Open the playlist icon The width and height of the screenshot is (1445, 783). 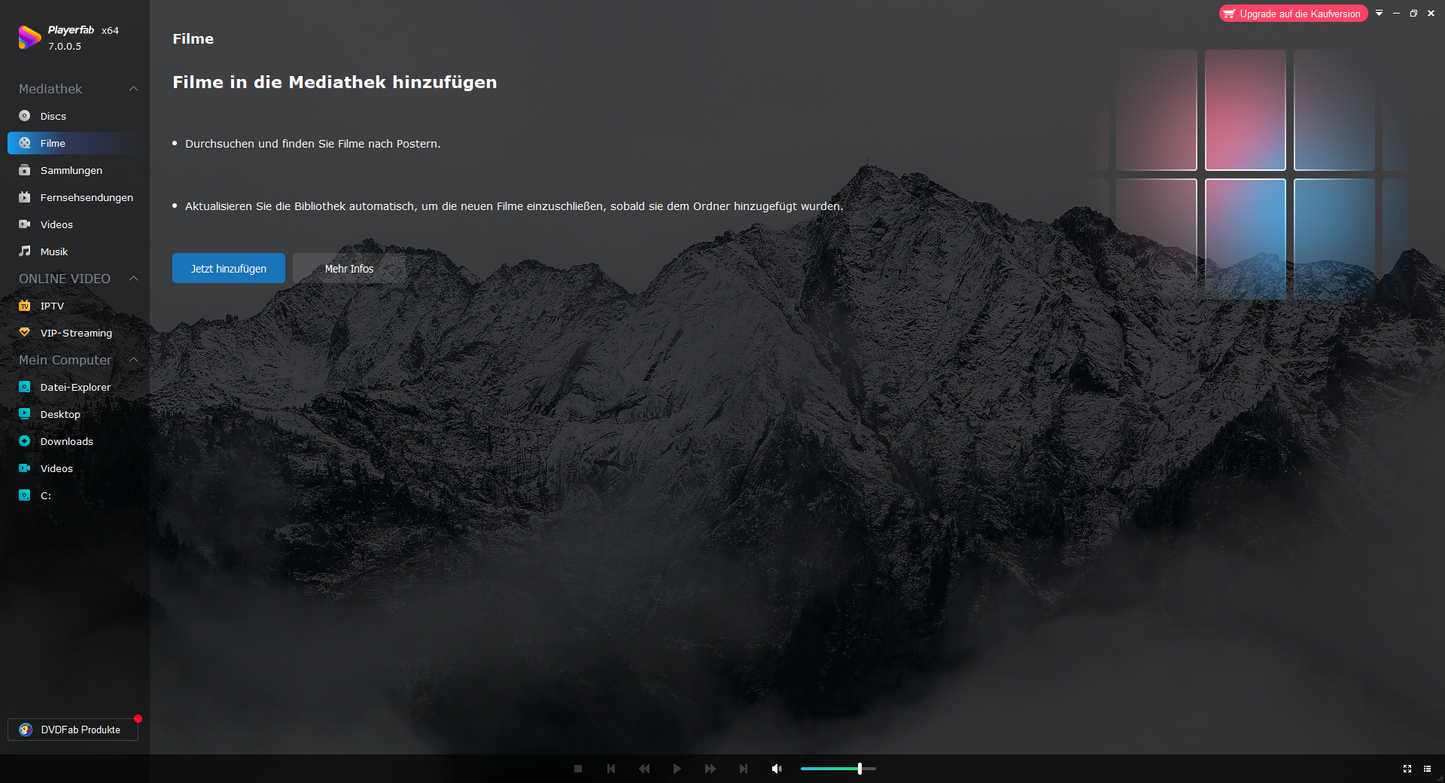point(1427,769)
